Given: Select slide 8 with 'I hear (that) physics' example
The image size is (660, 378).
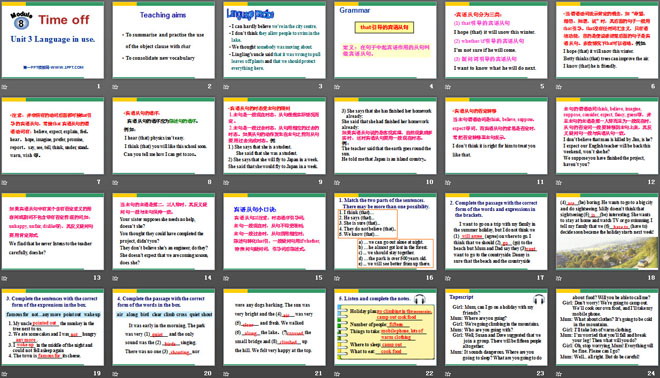Looking at the screenshot, I should point(163,136).
